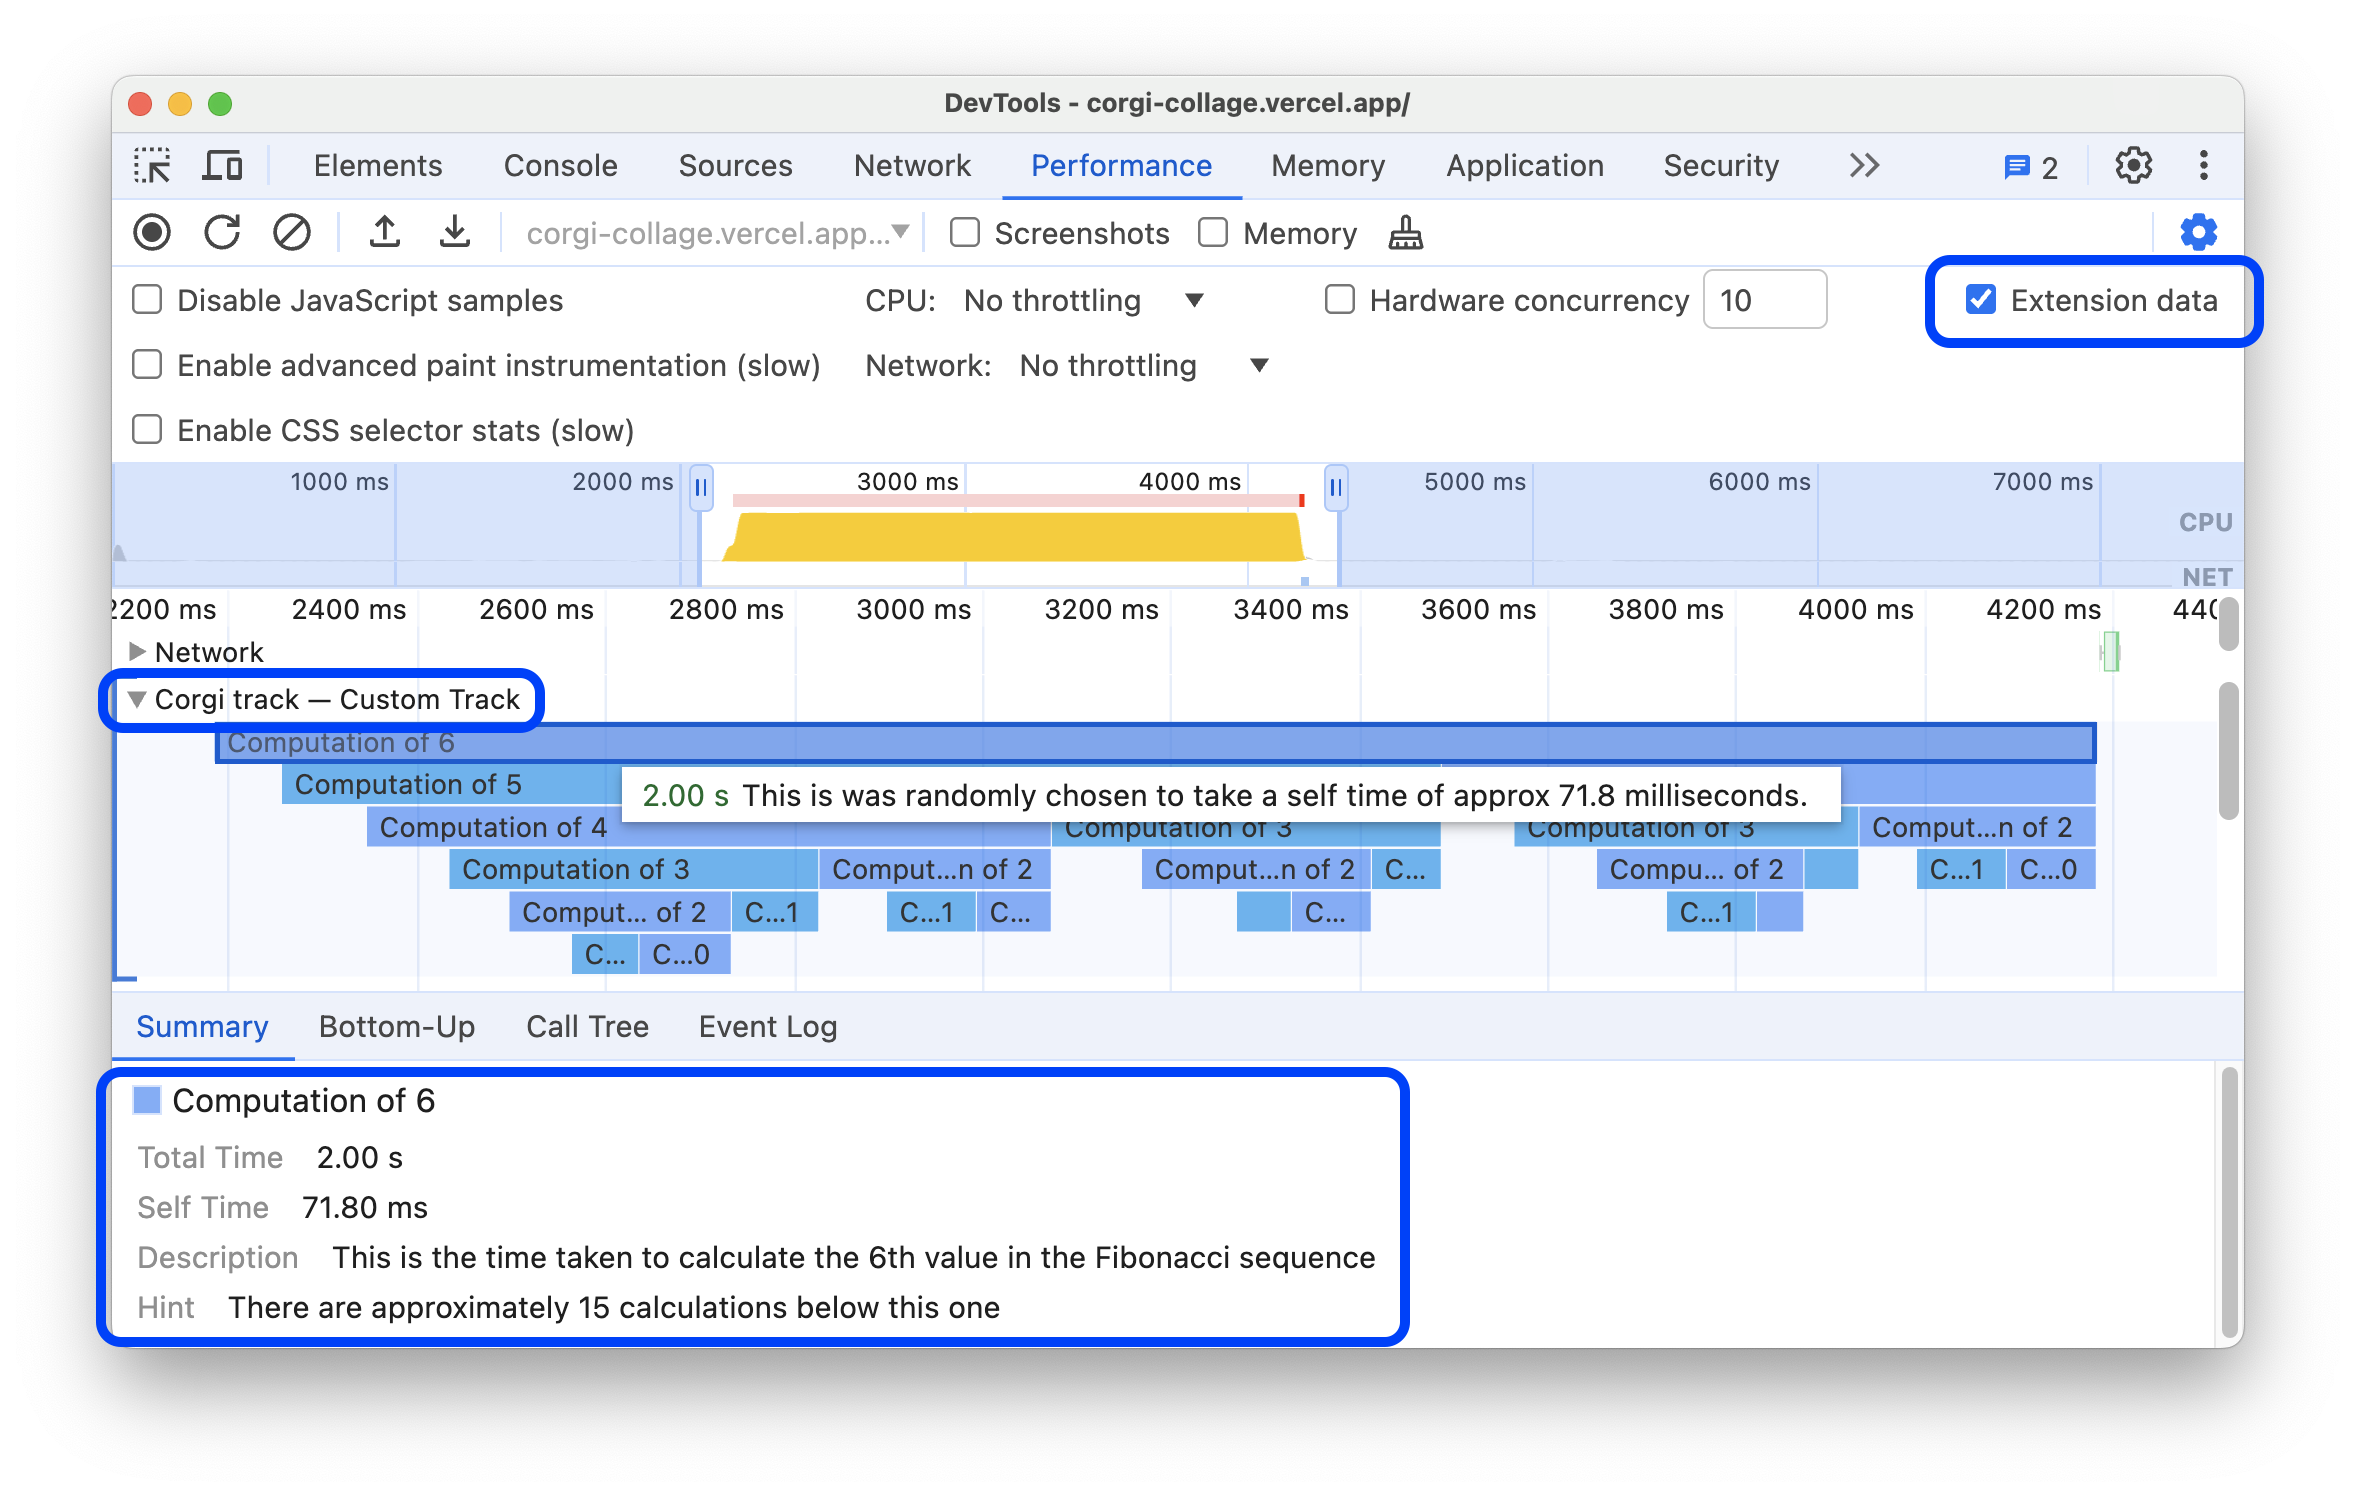
Task: Enable Extension data checkbox
Action: pos(1978,299)
